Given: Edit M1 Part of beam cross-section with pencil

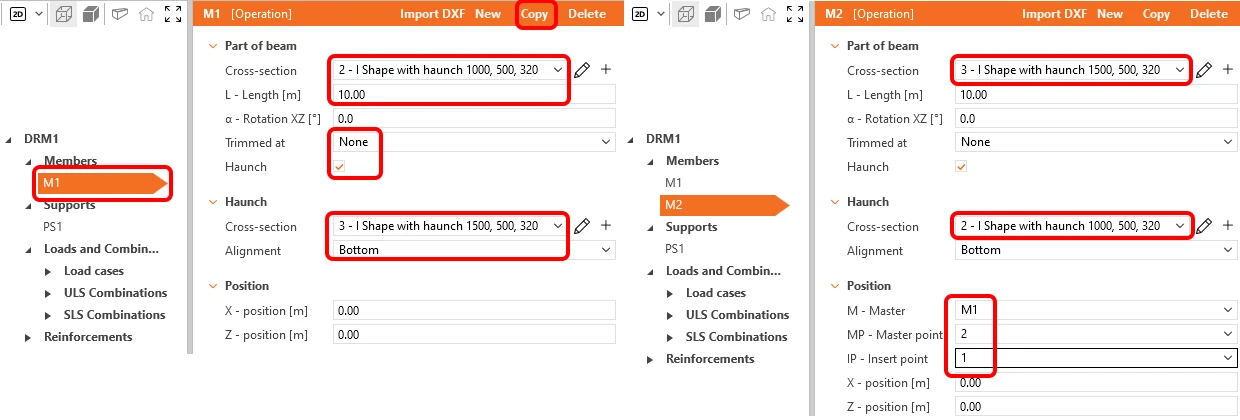Looking at the screenshot, I should (583, 70).
